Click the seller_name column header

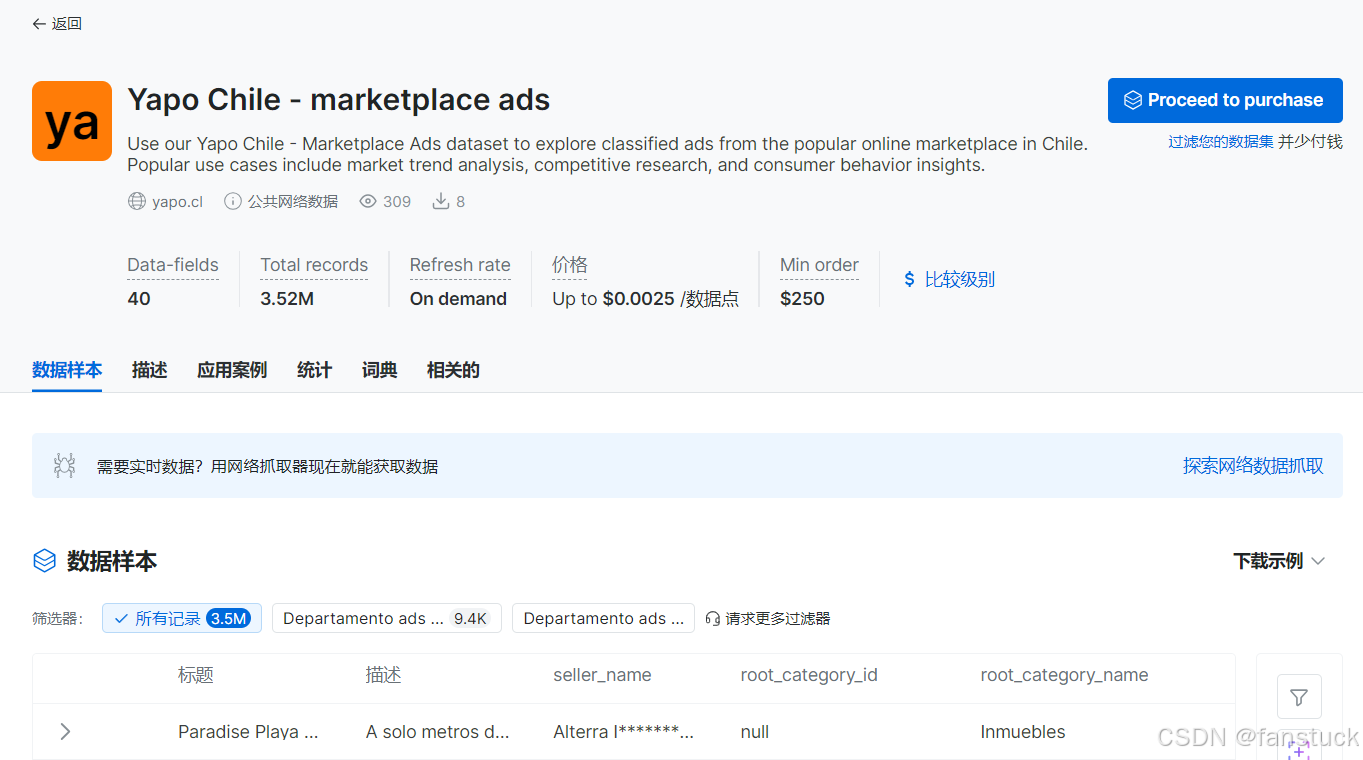point(602,675)
